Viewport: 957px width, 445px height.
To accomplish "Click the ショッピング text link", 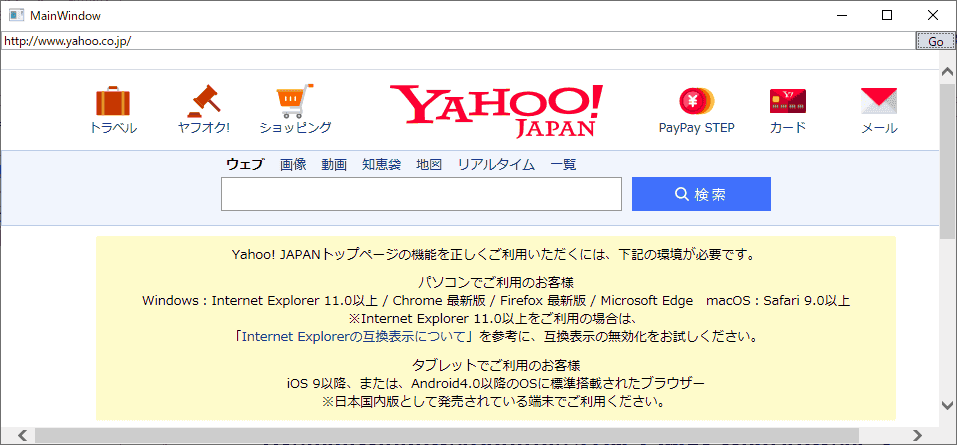I will [x=295, y=128].
